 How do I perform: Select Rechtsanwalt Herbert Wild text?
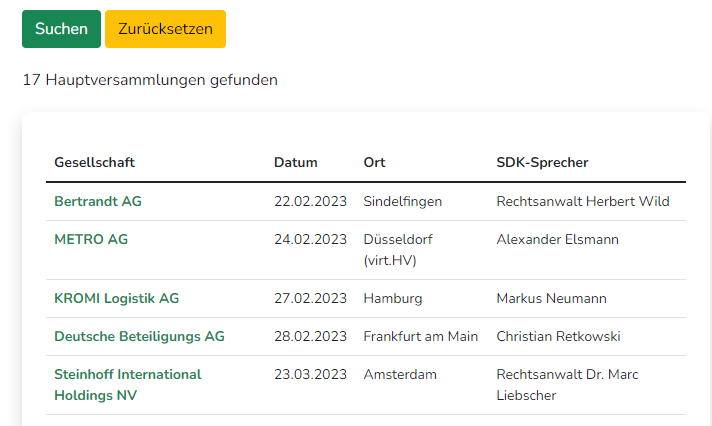pos(583,201)
